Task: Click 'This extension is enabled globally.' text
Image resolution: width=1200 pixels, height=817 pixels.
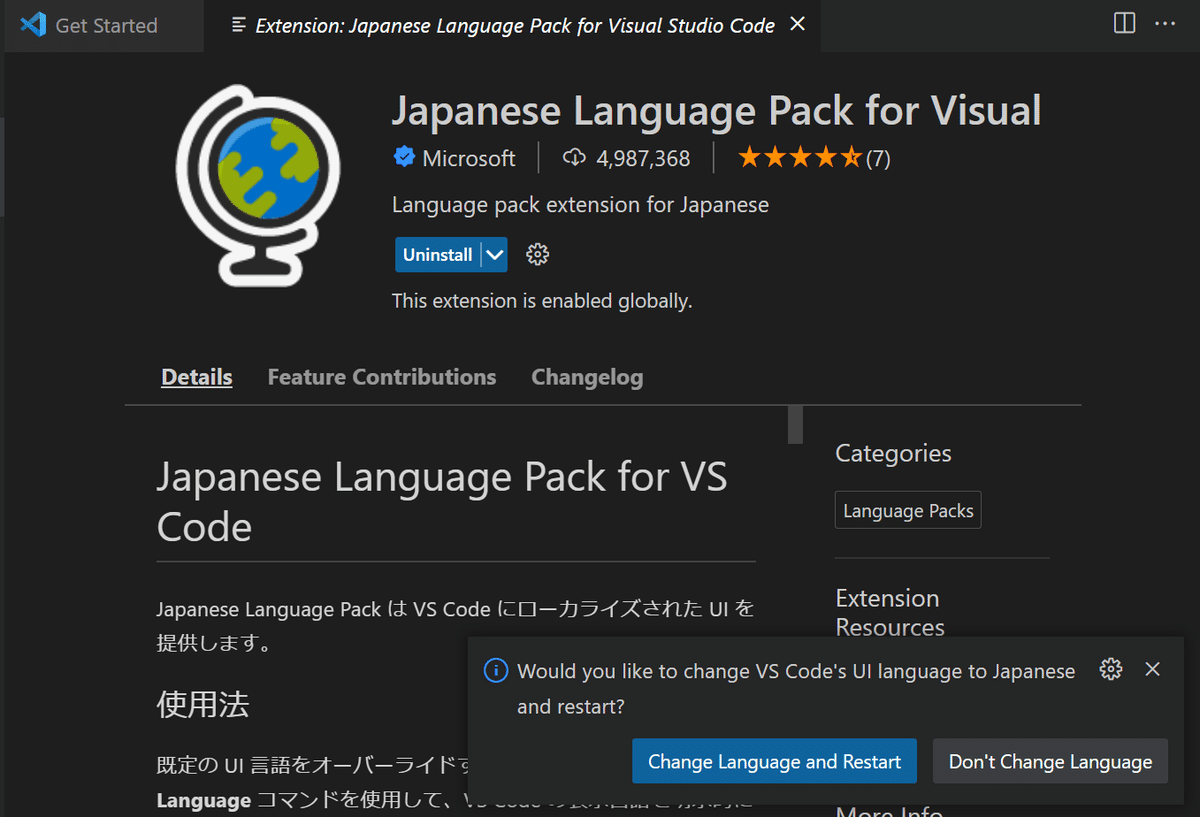Action: click(542, 300)
